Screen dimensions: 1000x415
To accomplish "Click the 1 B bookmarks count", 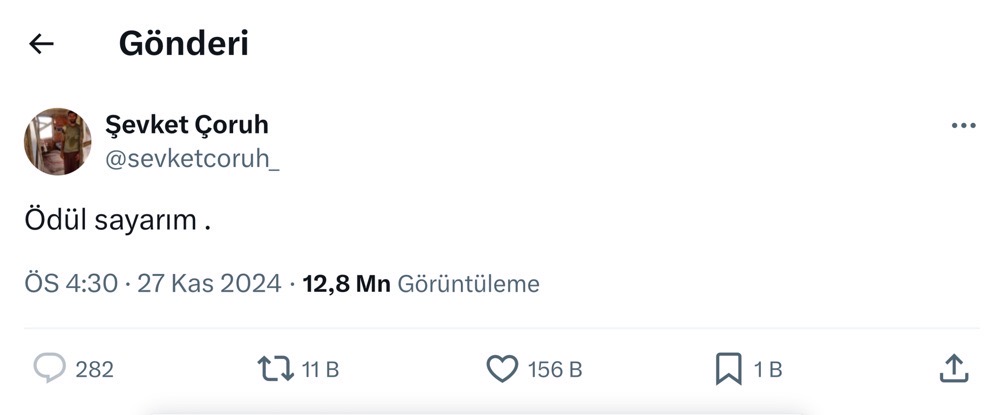I will point(767,370).
